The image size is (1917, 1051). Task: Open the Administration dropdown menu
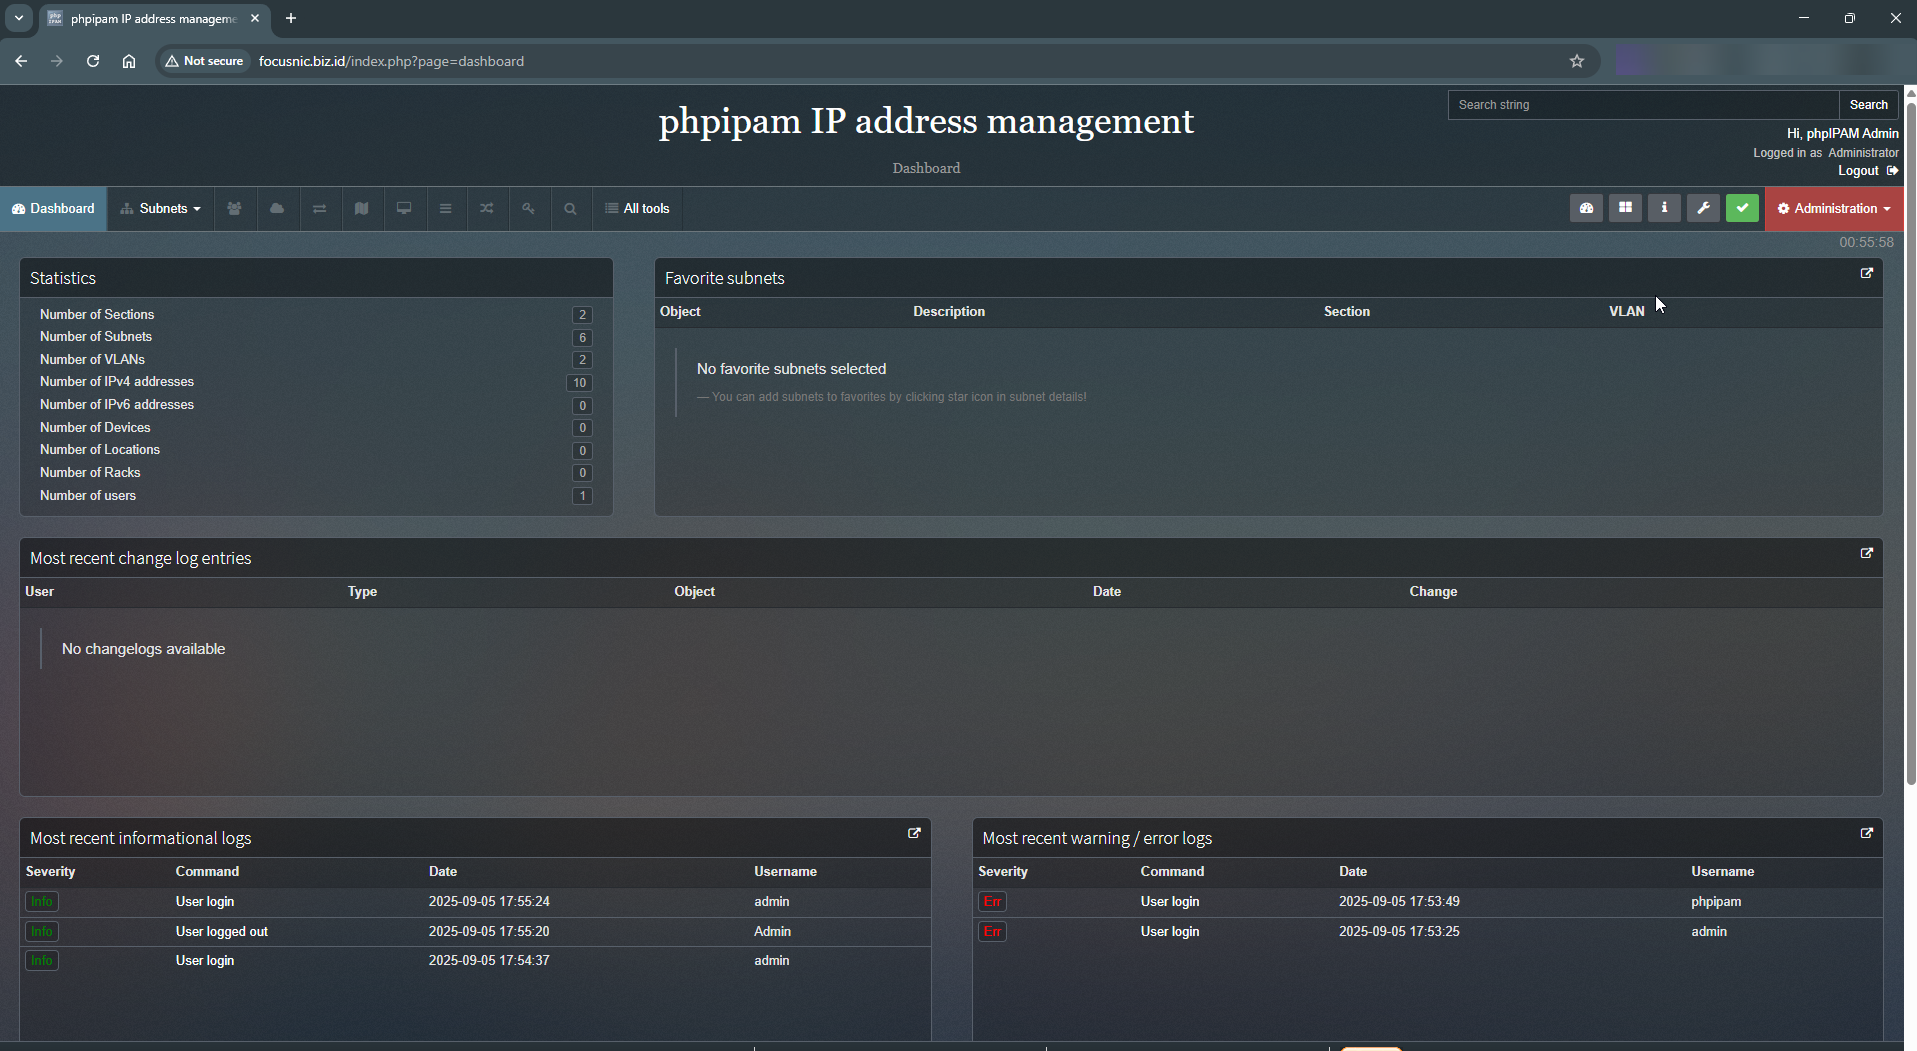pos(1834,209)
